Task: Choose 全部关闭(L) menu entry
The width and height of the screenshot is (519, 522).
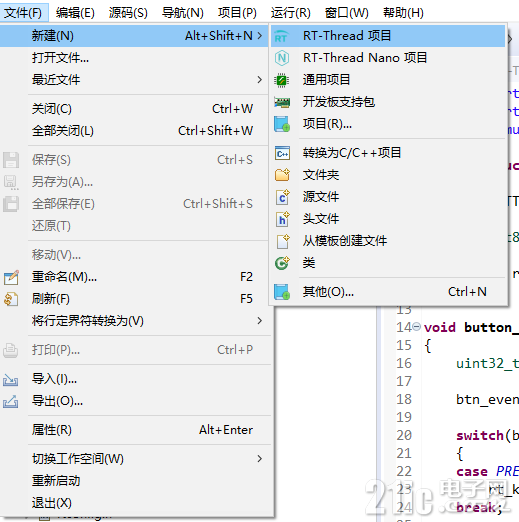Action: (x=134, y=131)
